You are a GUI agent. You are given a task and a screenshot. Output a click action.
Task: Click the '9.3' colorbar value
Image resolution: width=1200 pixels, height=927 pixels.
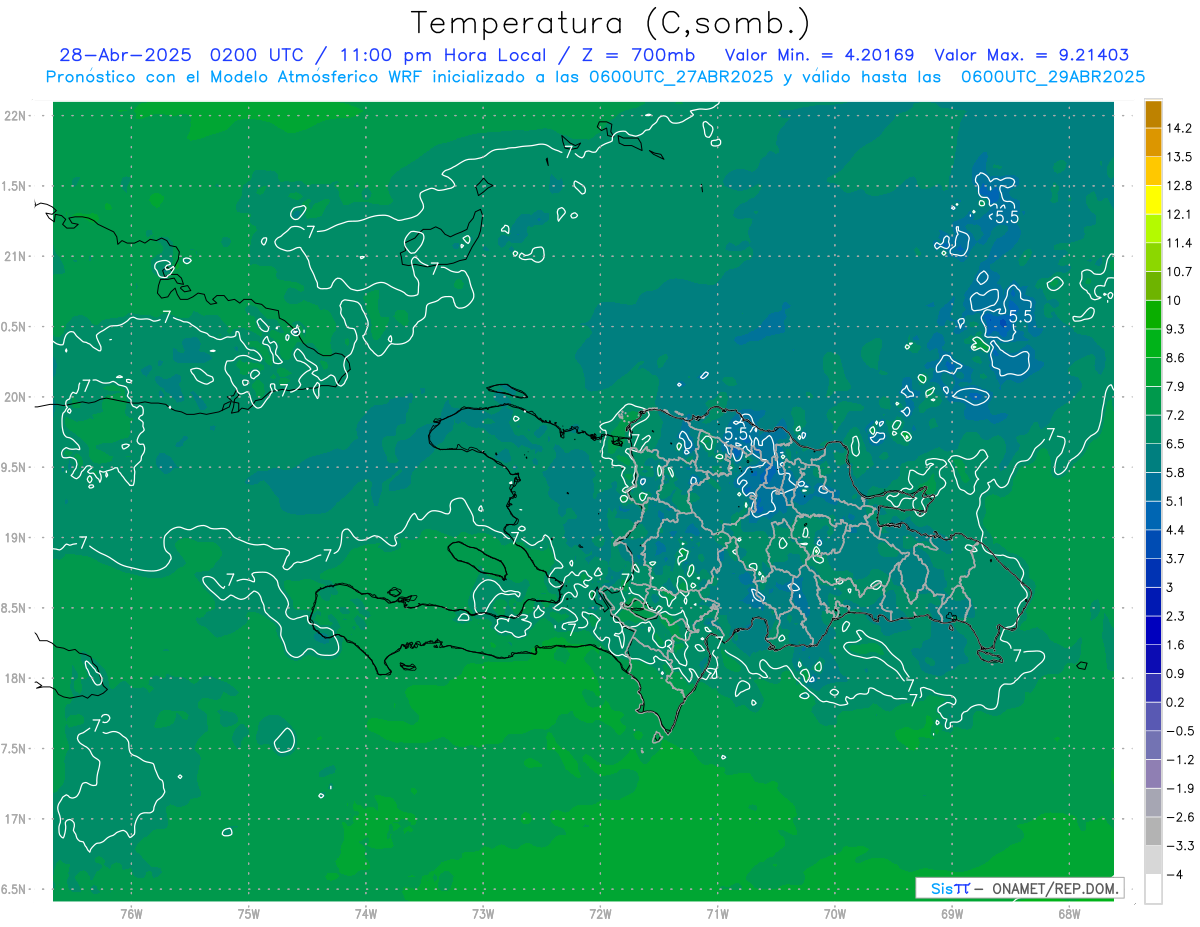pyautogui.click(x=1177, y=329)
